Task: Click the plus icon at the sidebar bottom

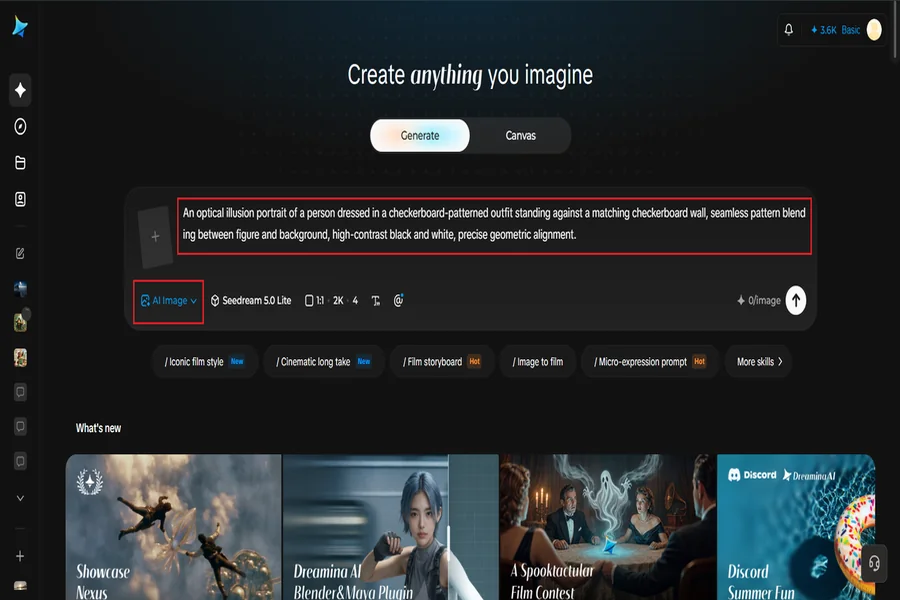Action: (20, 556)
